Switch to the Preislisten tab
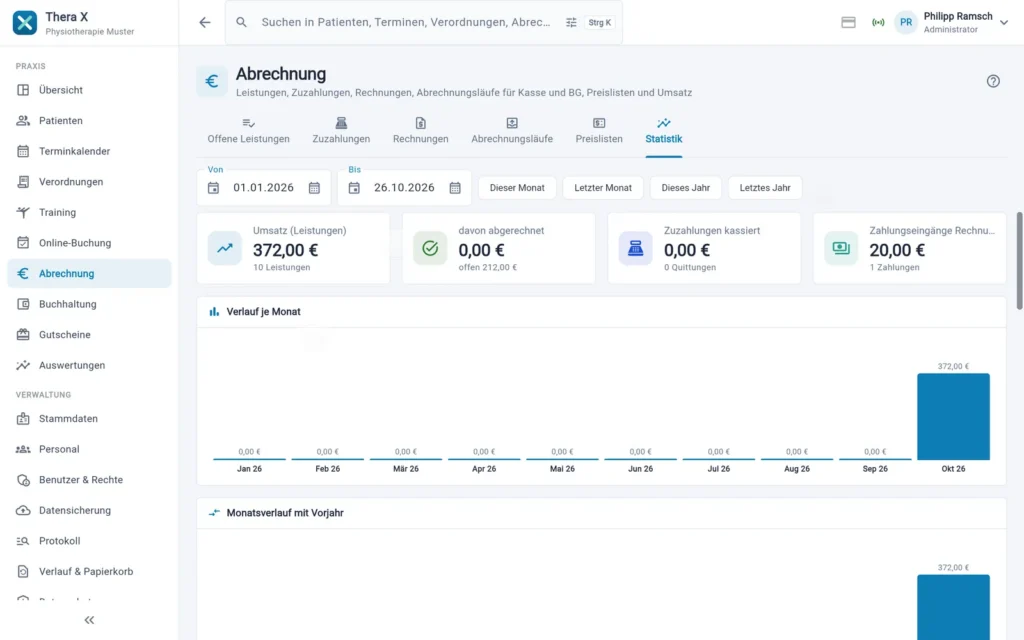This screenshot has width=1024, height=640. point(599,131)
